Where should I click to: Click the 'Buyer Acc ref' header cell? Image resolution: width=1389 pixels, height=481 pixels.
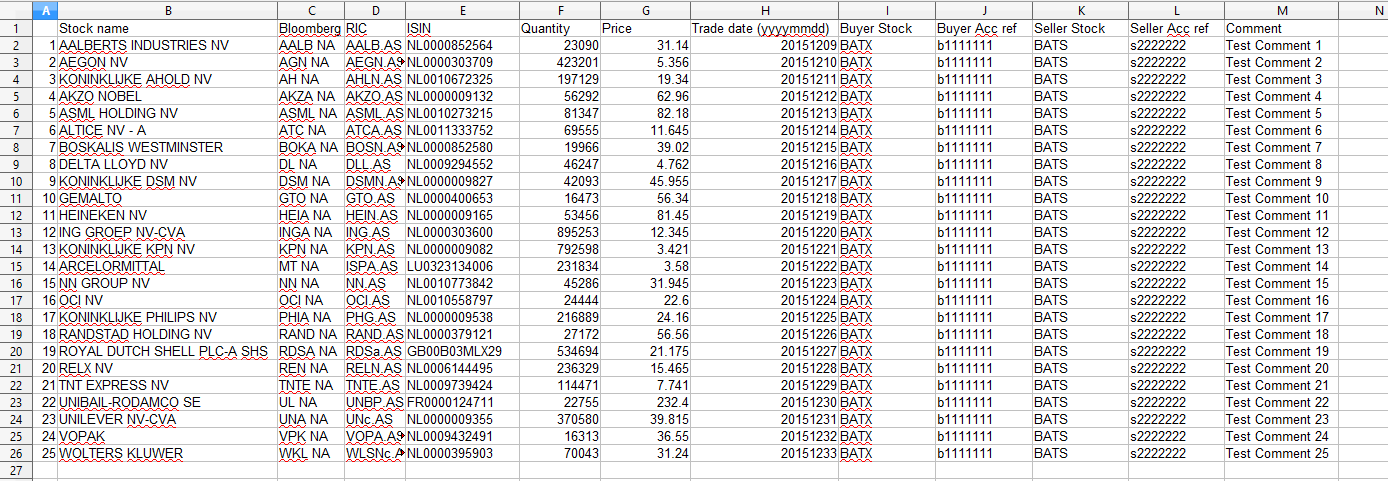[983, 28]
